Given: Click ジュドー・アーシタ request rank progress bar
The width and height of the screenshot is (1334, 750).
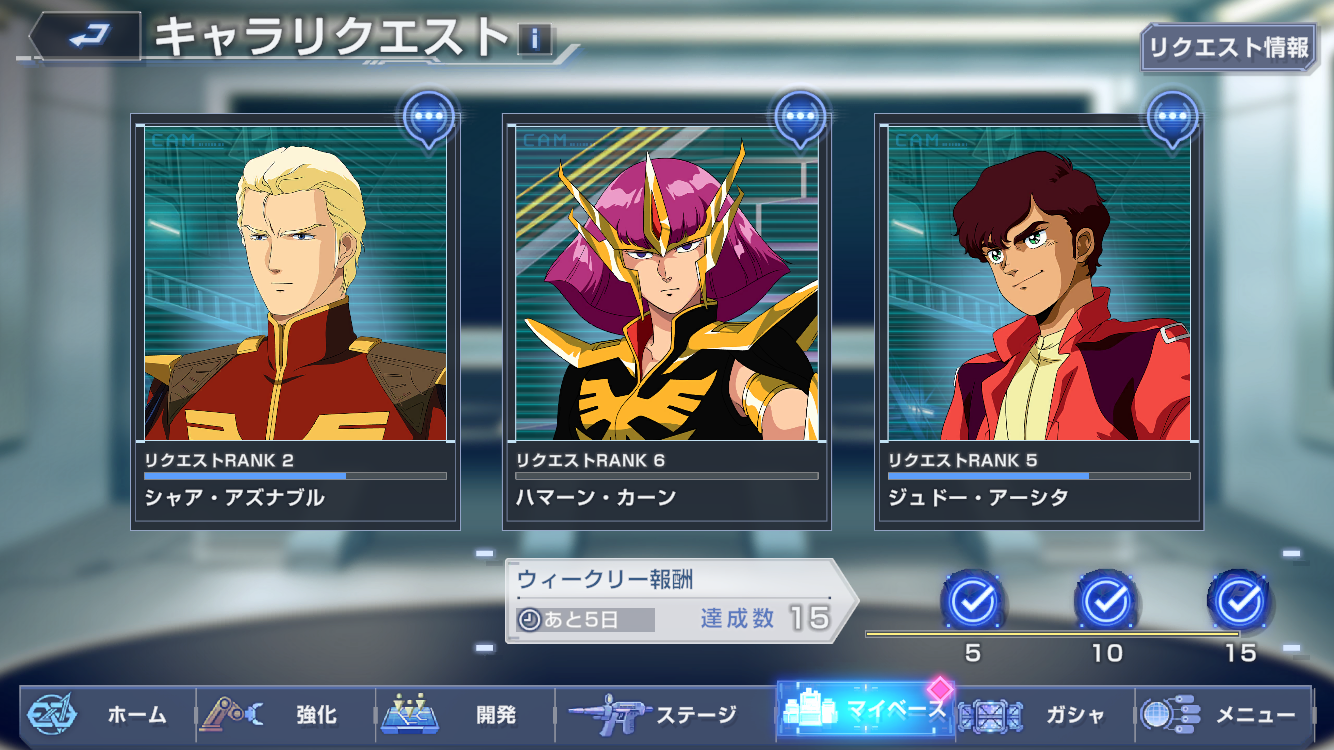Looking at the screenshot, I should point(1039,476).
